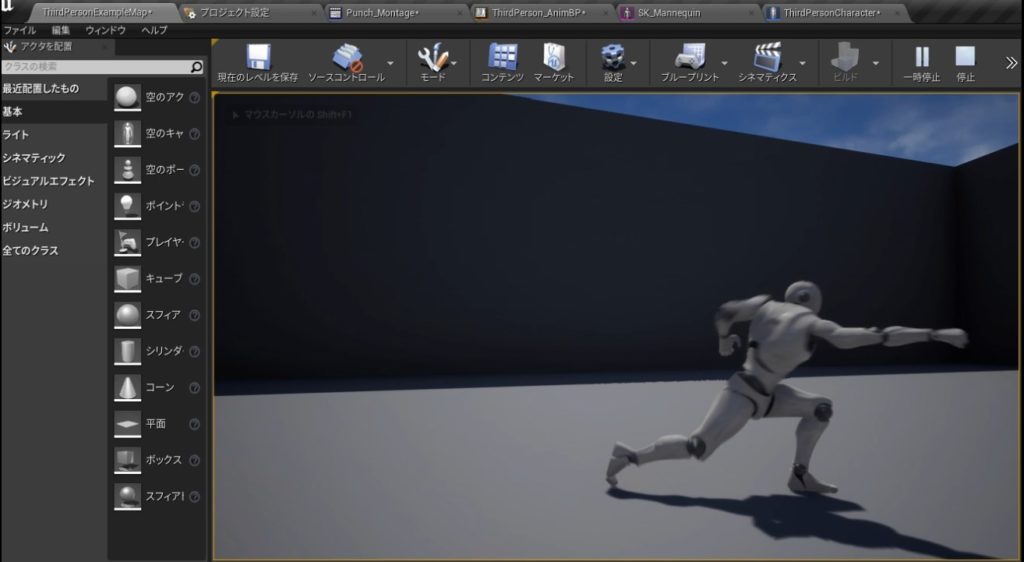The image size is (1024, 562).
Task: Choose ジオメトリ category
Action: (25, 204)
